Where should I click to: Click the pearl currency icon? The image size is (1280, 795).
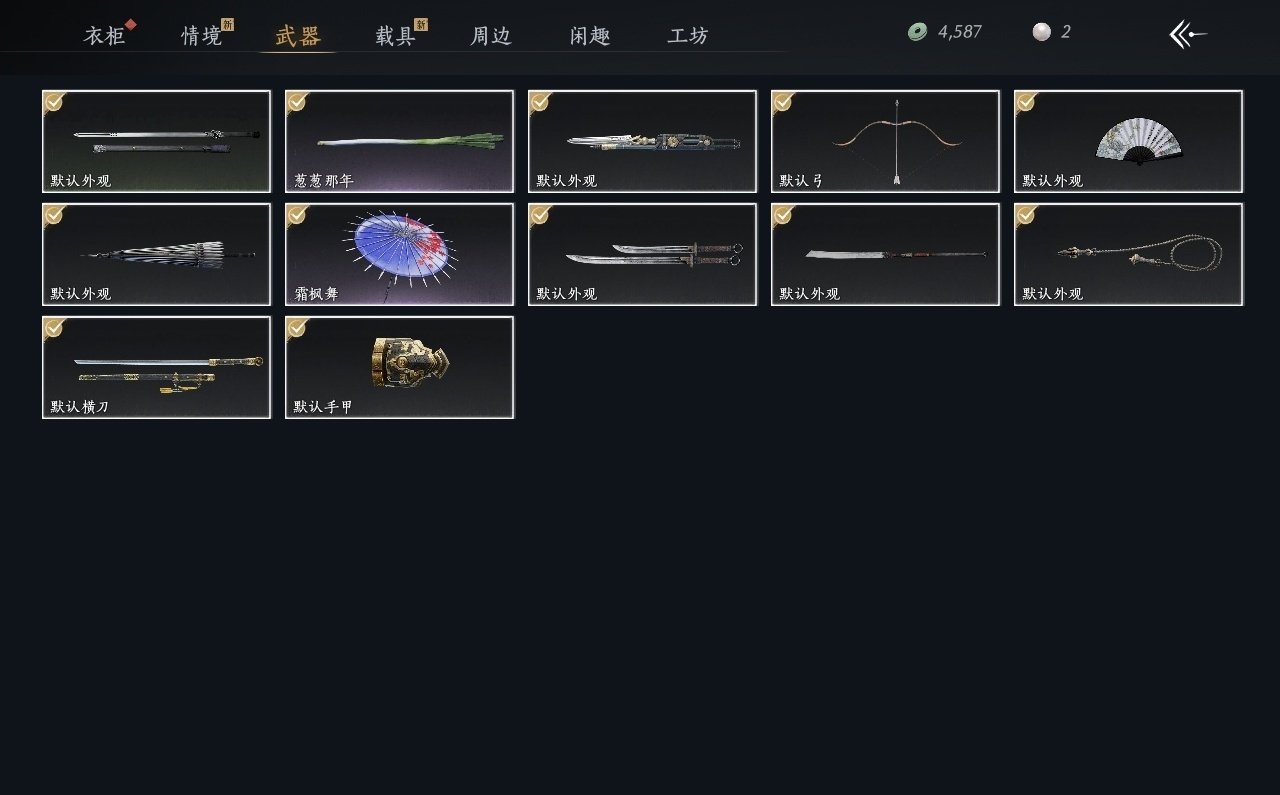(1042, 32)
